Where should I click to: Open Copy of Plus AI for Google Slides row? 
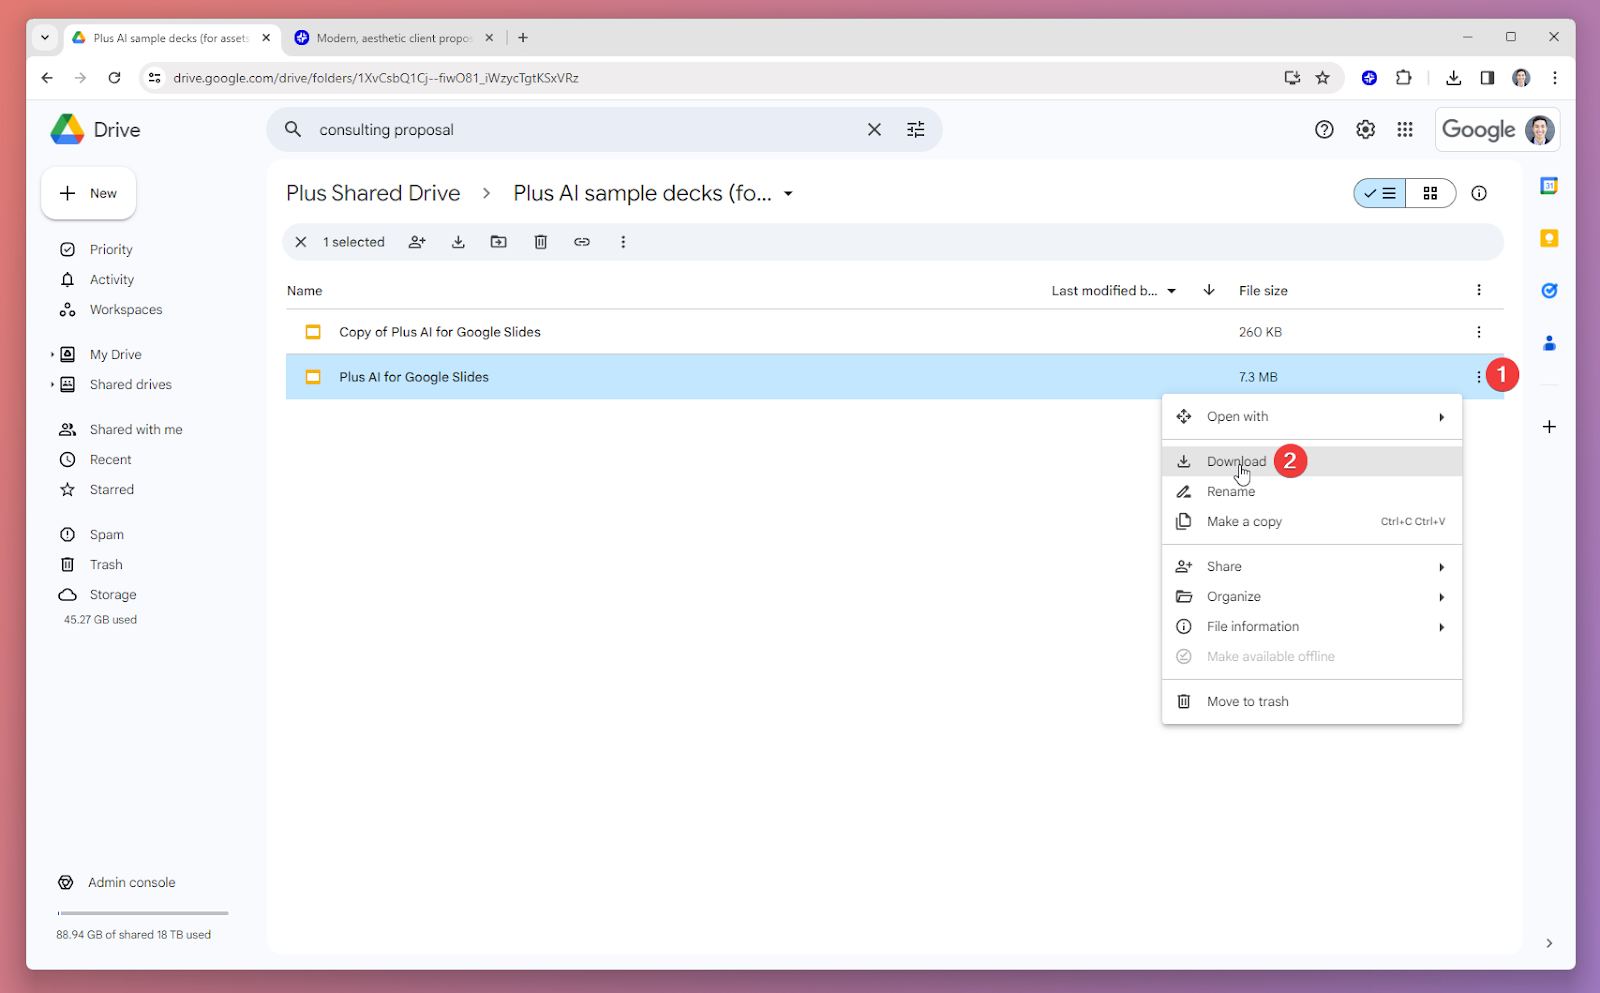point(894,332)
